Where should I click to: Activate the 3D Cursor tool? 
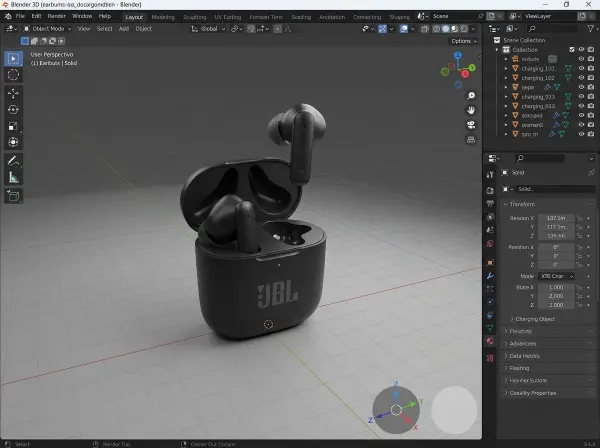[13, 75]
